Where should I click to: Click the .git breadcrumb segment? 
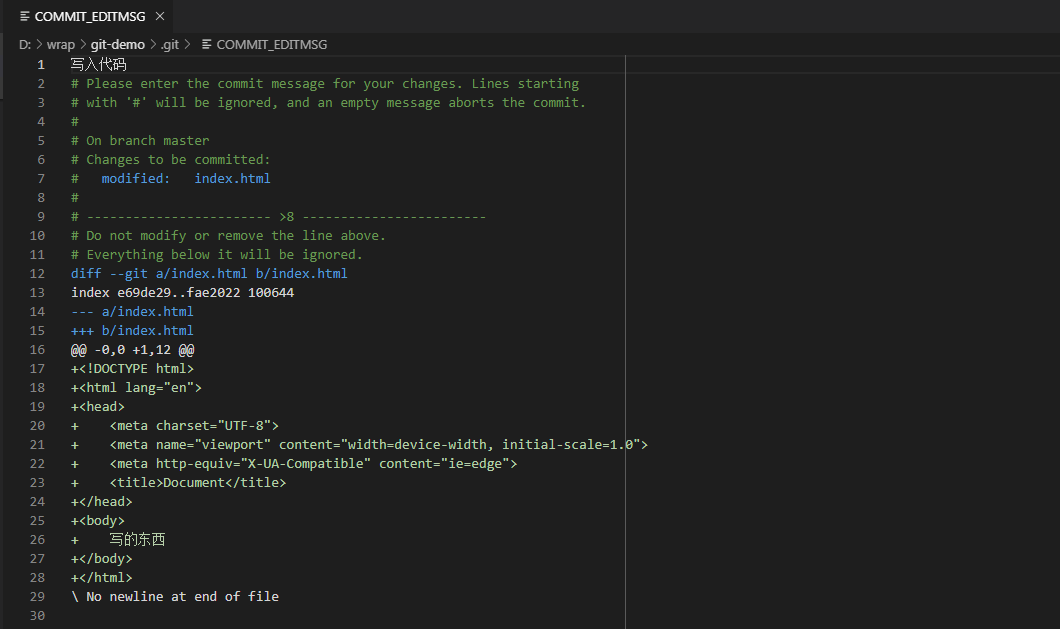point(170,44)
